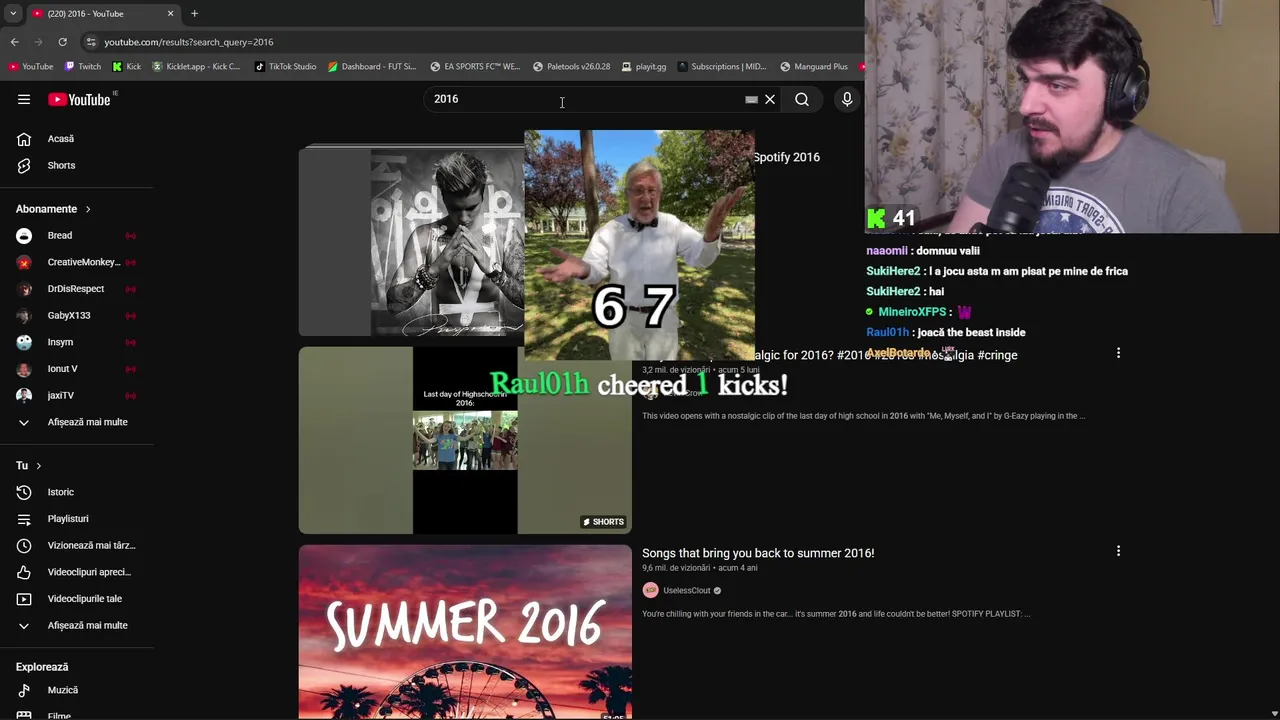Open the on-screen keyboard icon in search
Image resolution: width=1280 pixels, height=720 pixels.
(751, 99)
